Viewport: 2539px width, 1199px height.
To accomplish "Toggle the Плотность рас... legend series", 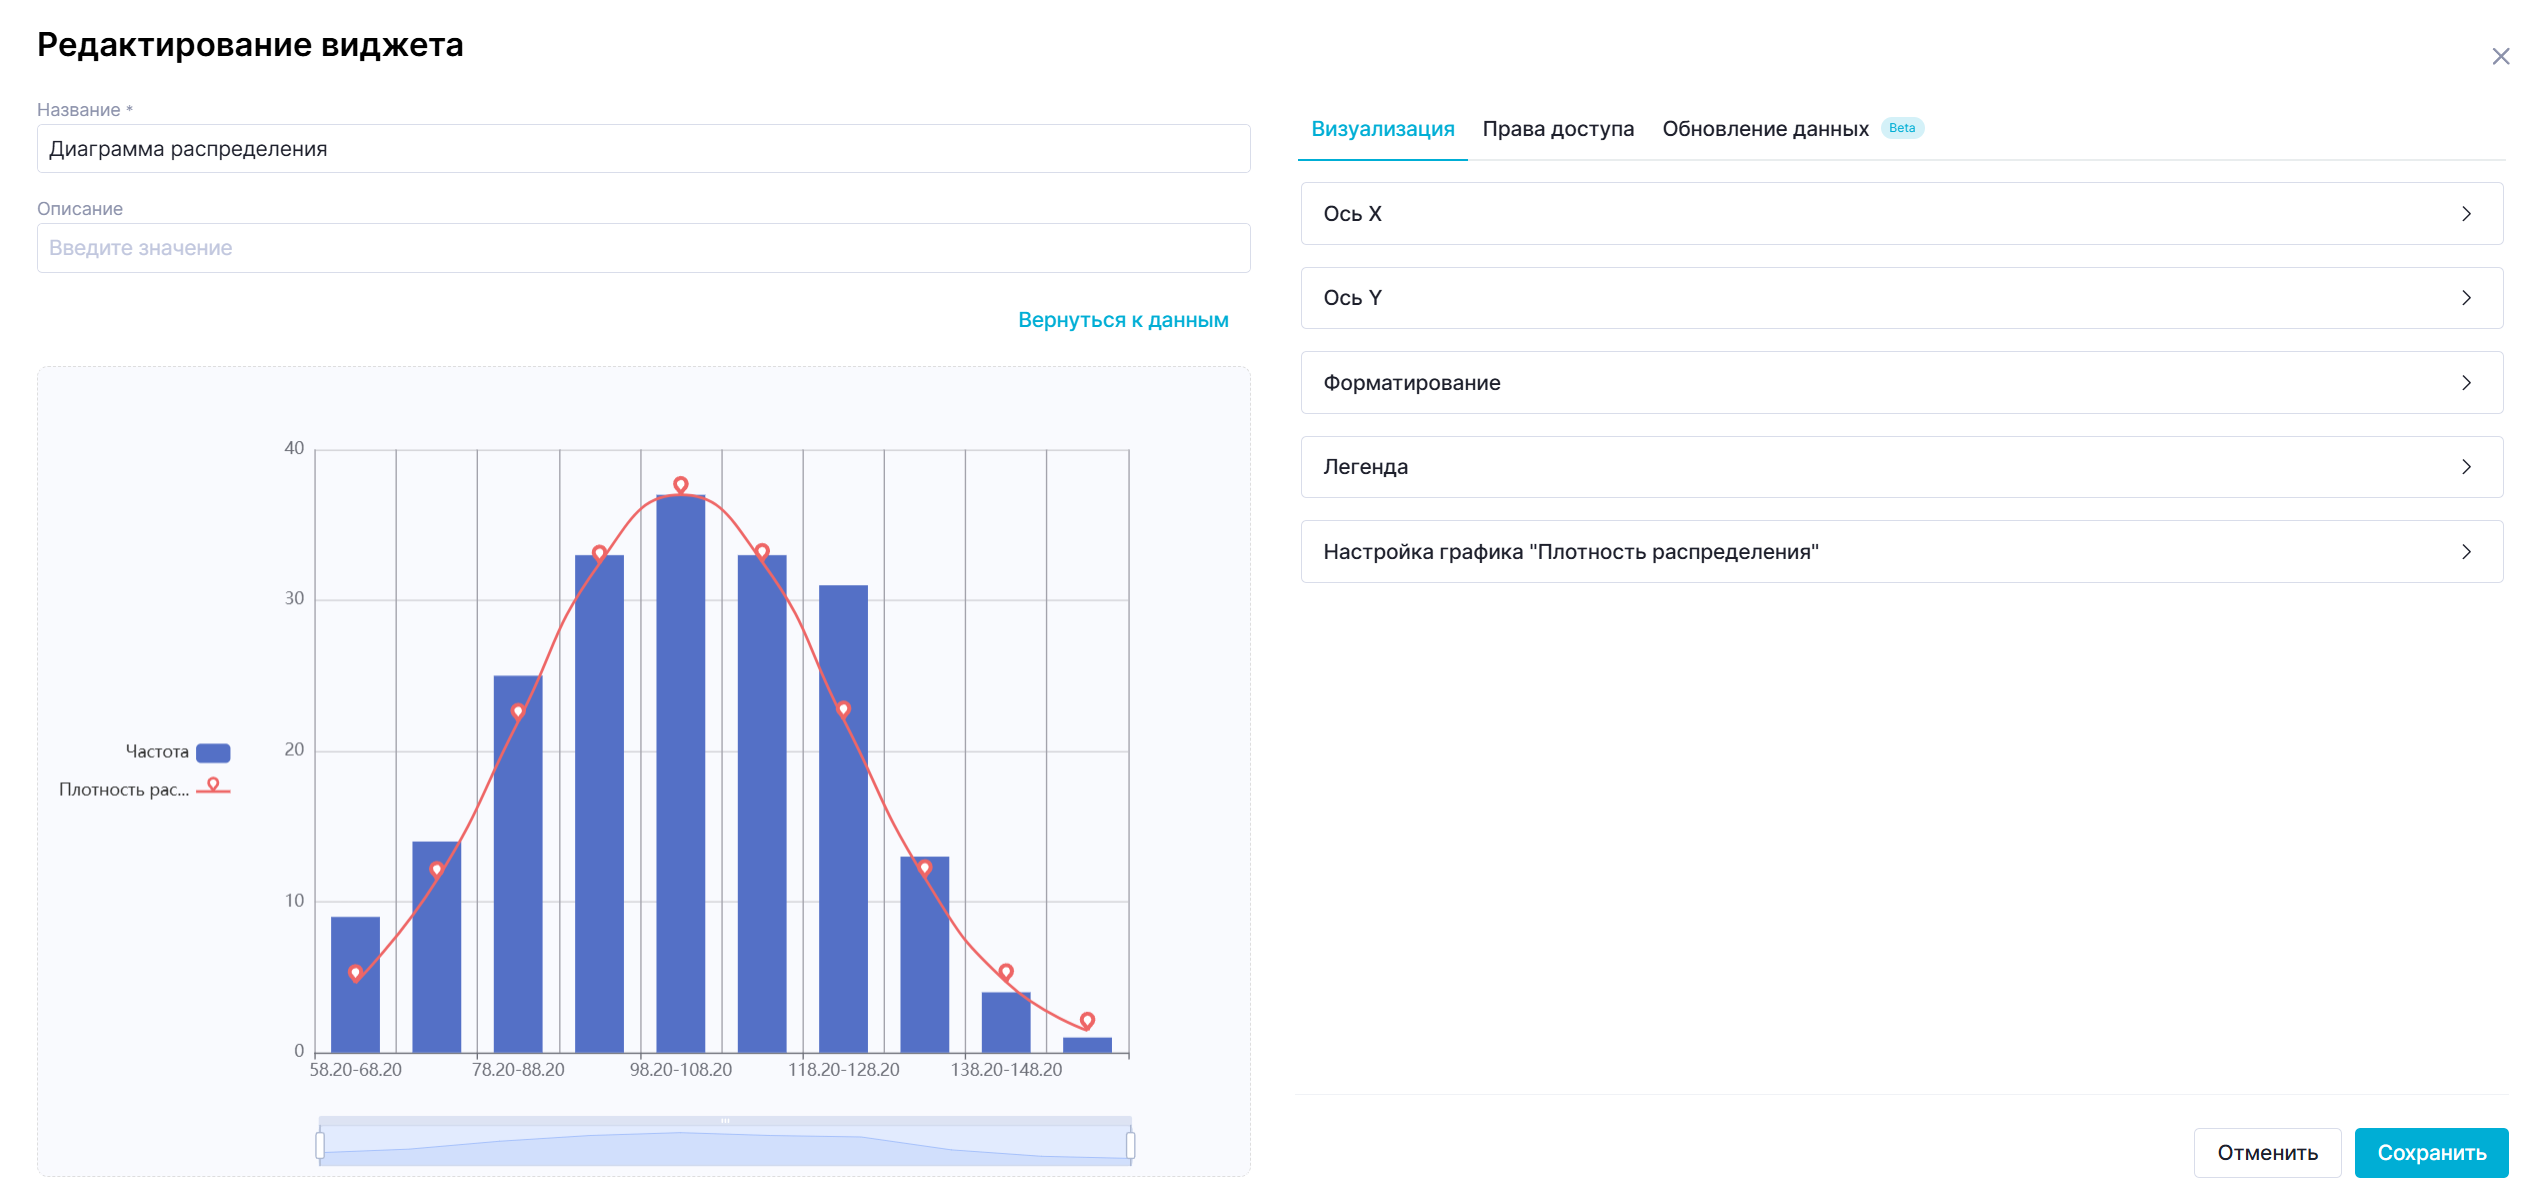I will pyautogui.click(x=124, y=790).
